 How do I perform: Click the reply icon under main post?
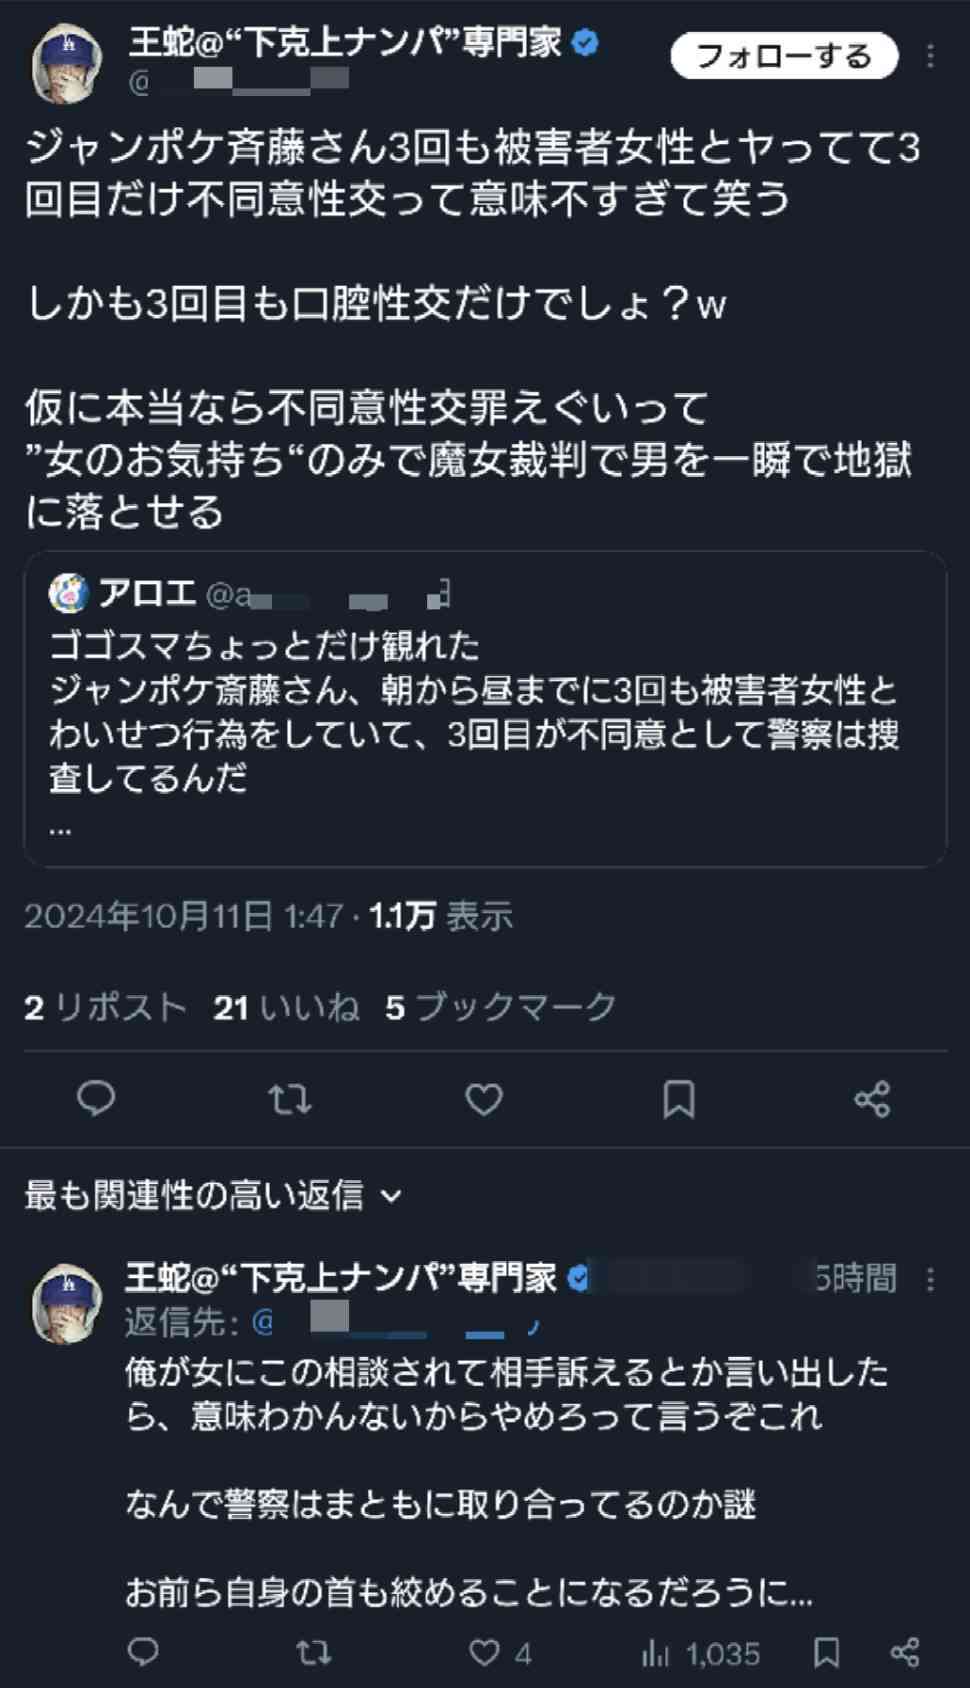point(96,1099)
